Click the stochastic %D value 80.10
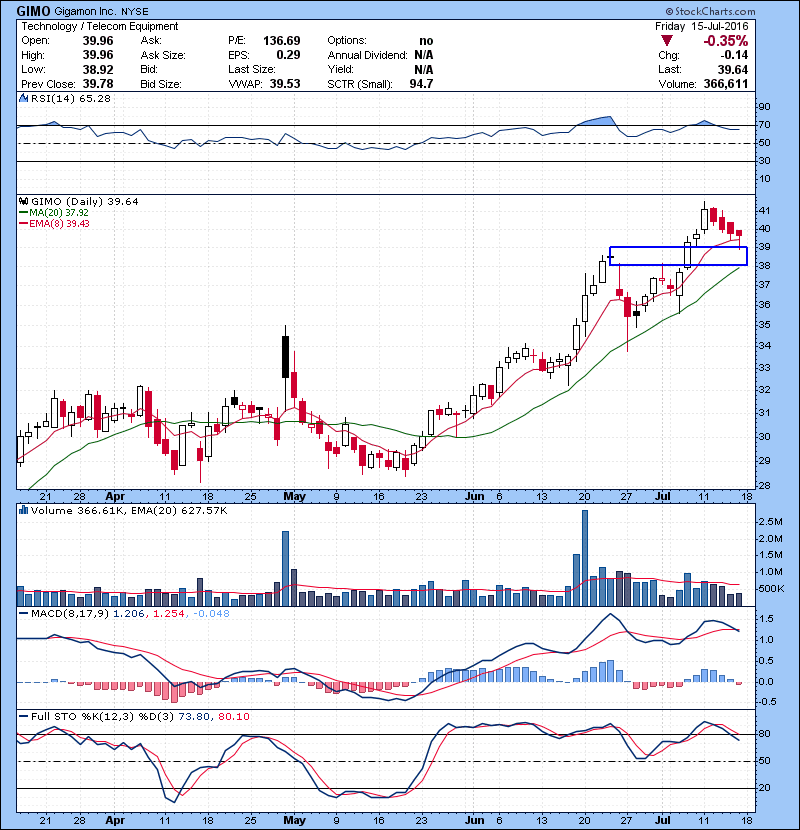Image resolution: width=800 pixels, height=830 pixels. (x=233, y=717)
